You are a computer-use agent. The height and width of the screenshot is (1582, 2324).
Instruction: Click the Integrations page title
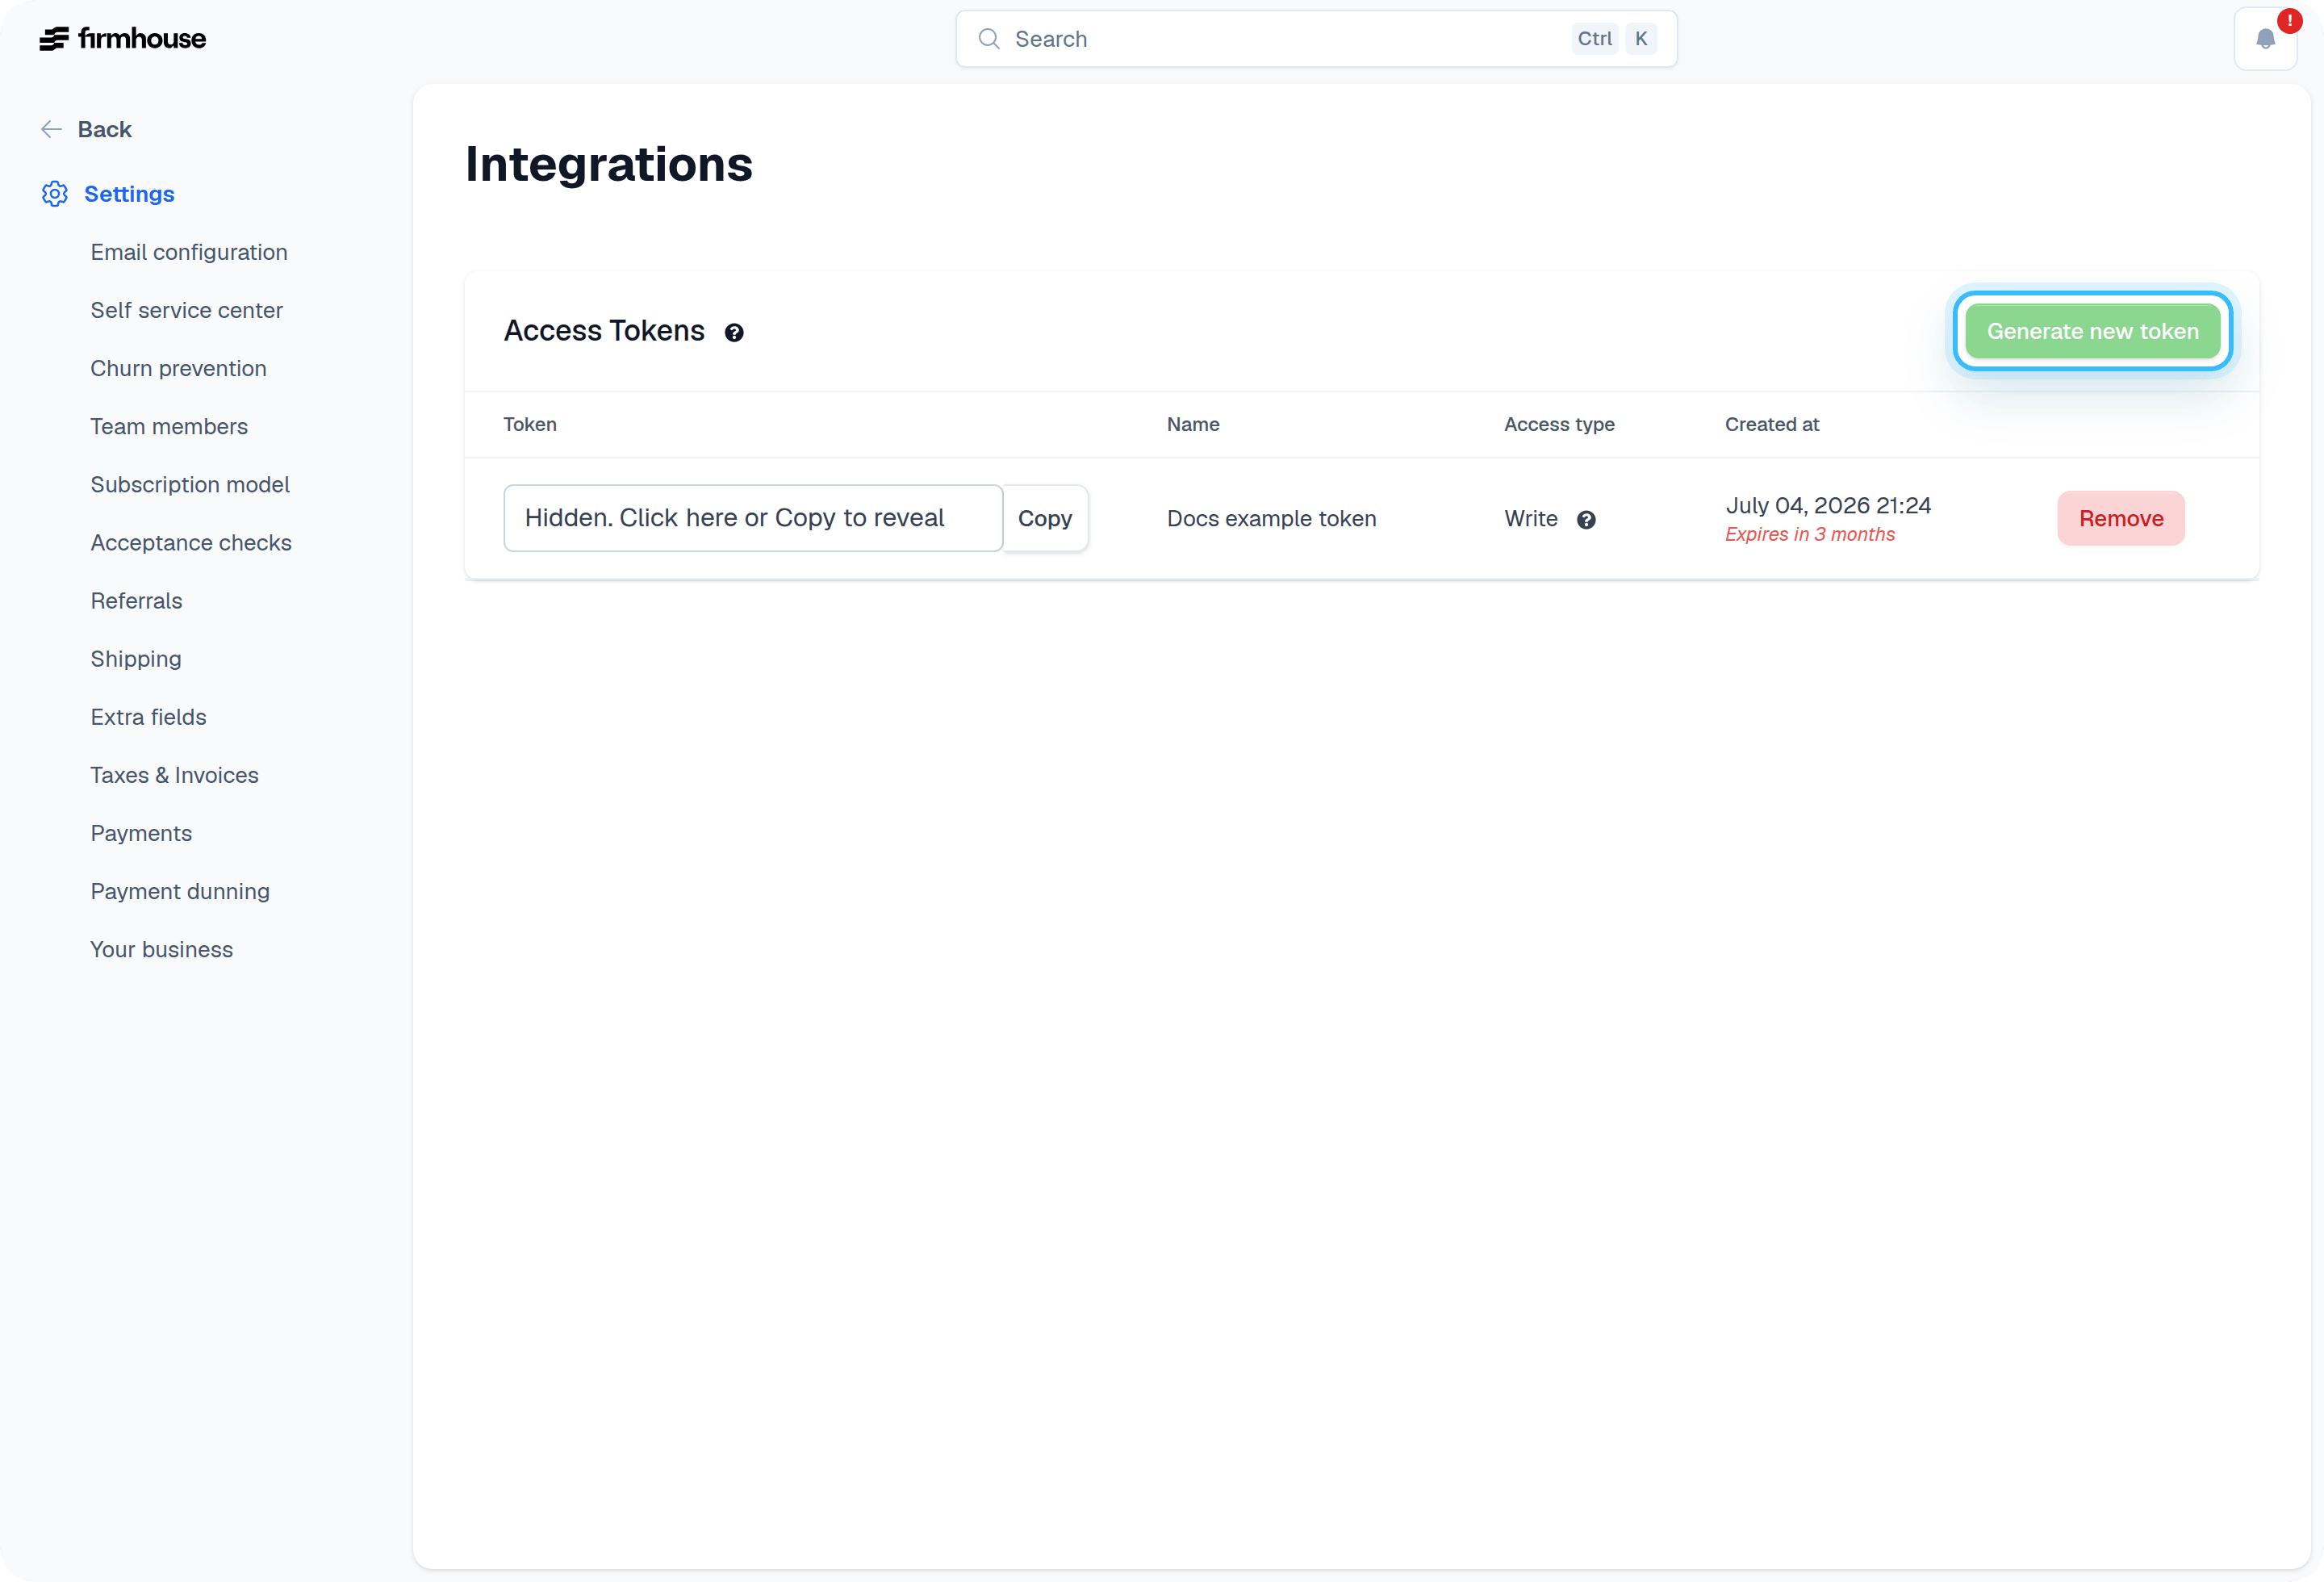click(x=608, y=164)
